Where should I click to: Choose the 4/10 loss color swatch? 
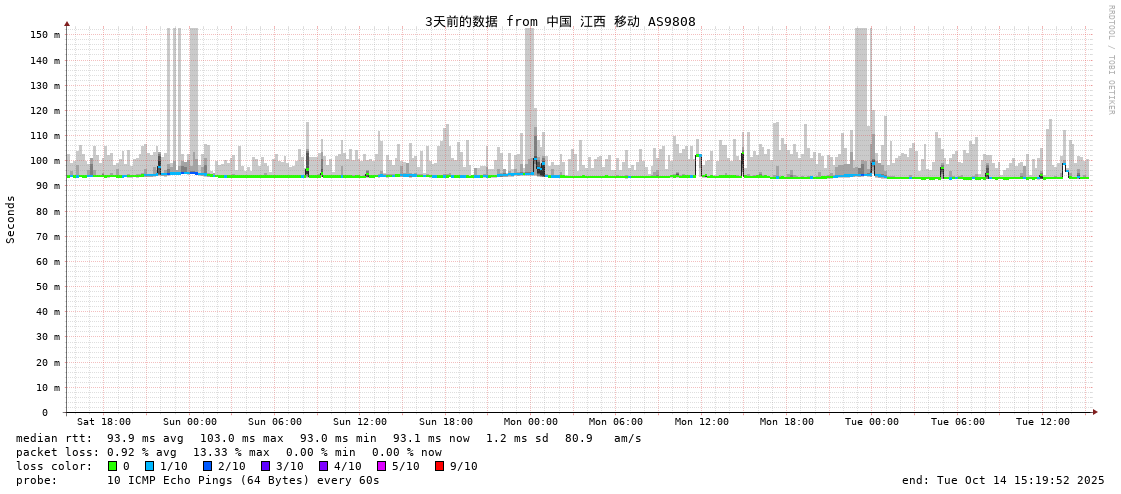point(323,466)
